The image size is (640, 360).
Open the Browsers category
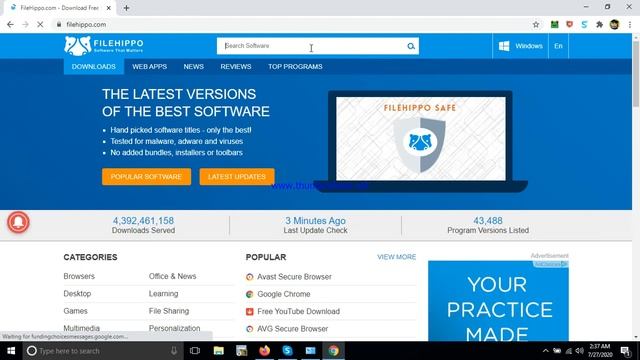coord(79,276)
